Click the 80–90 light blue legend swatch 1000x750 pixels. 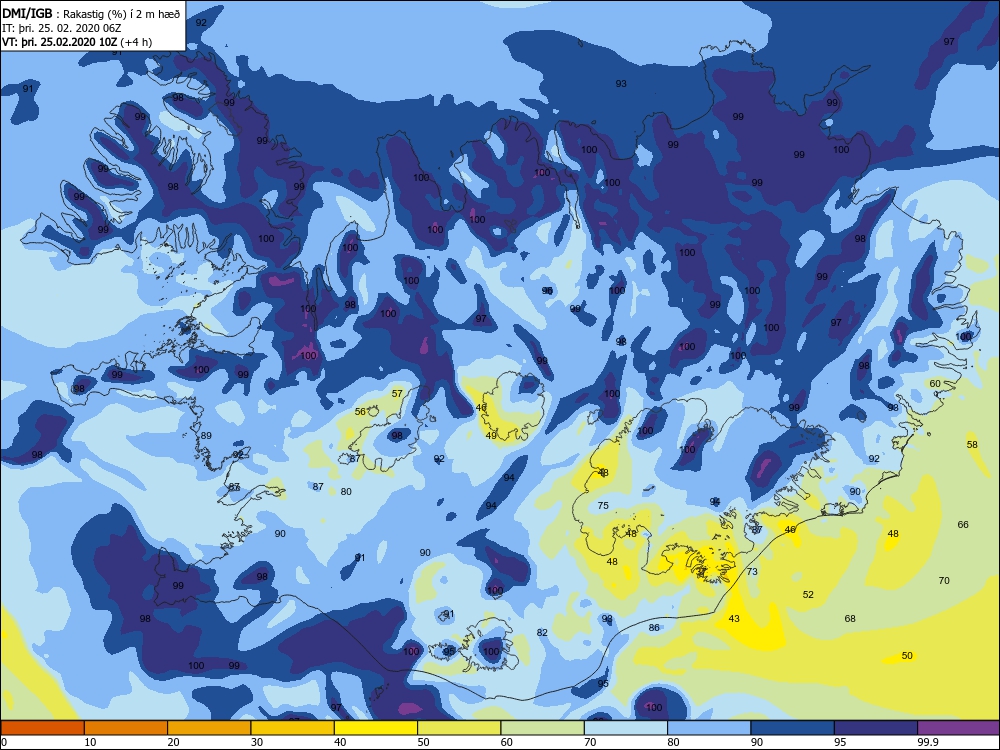[x=709, y=728]
